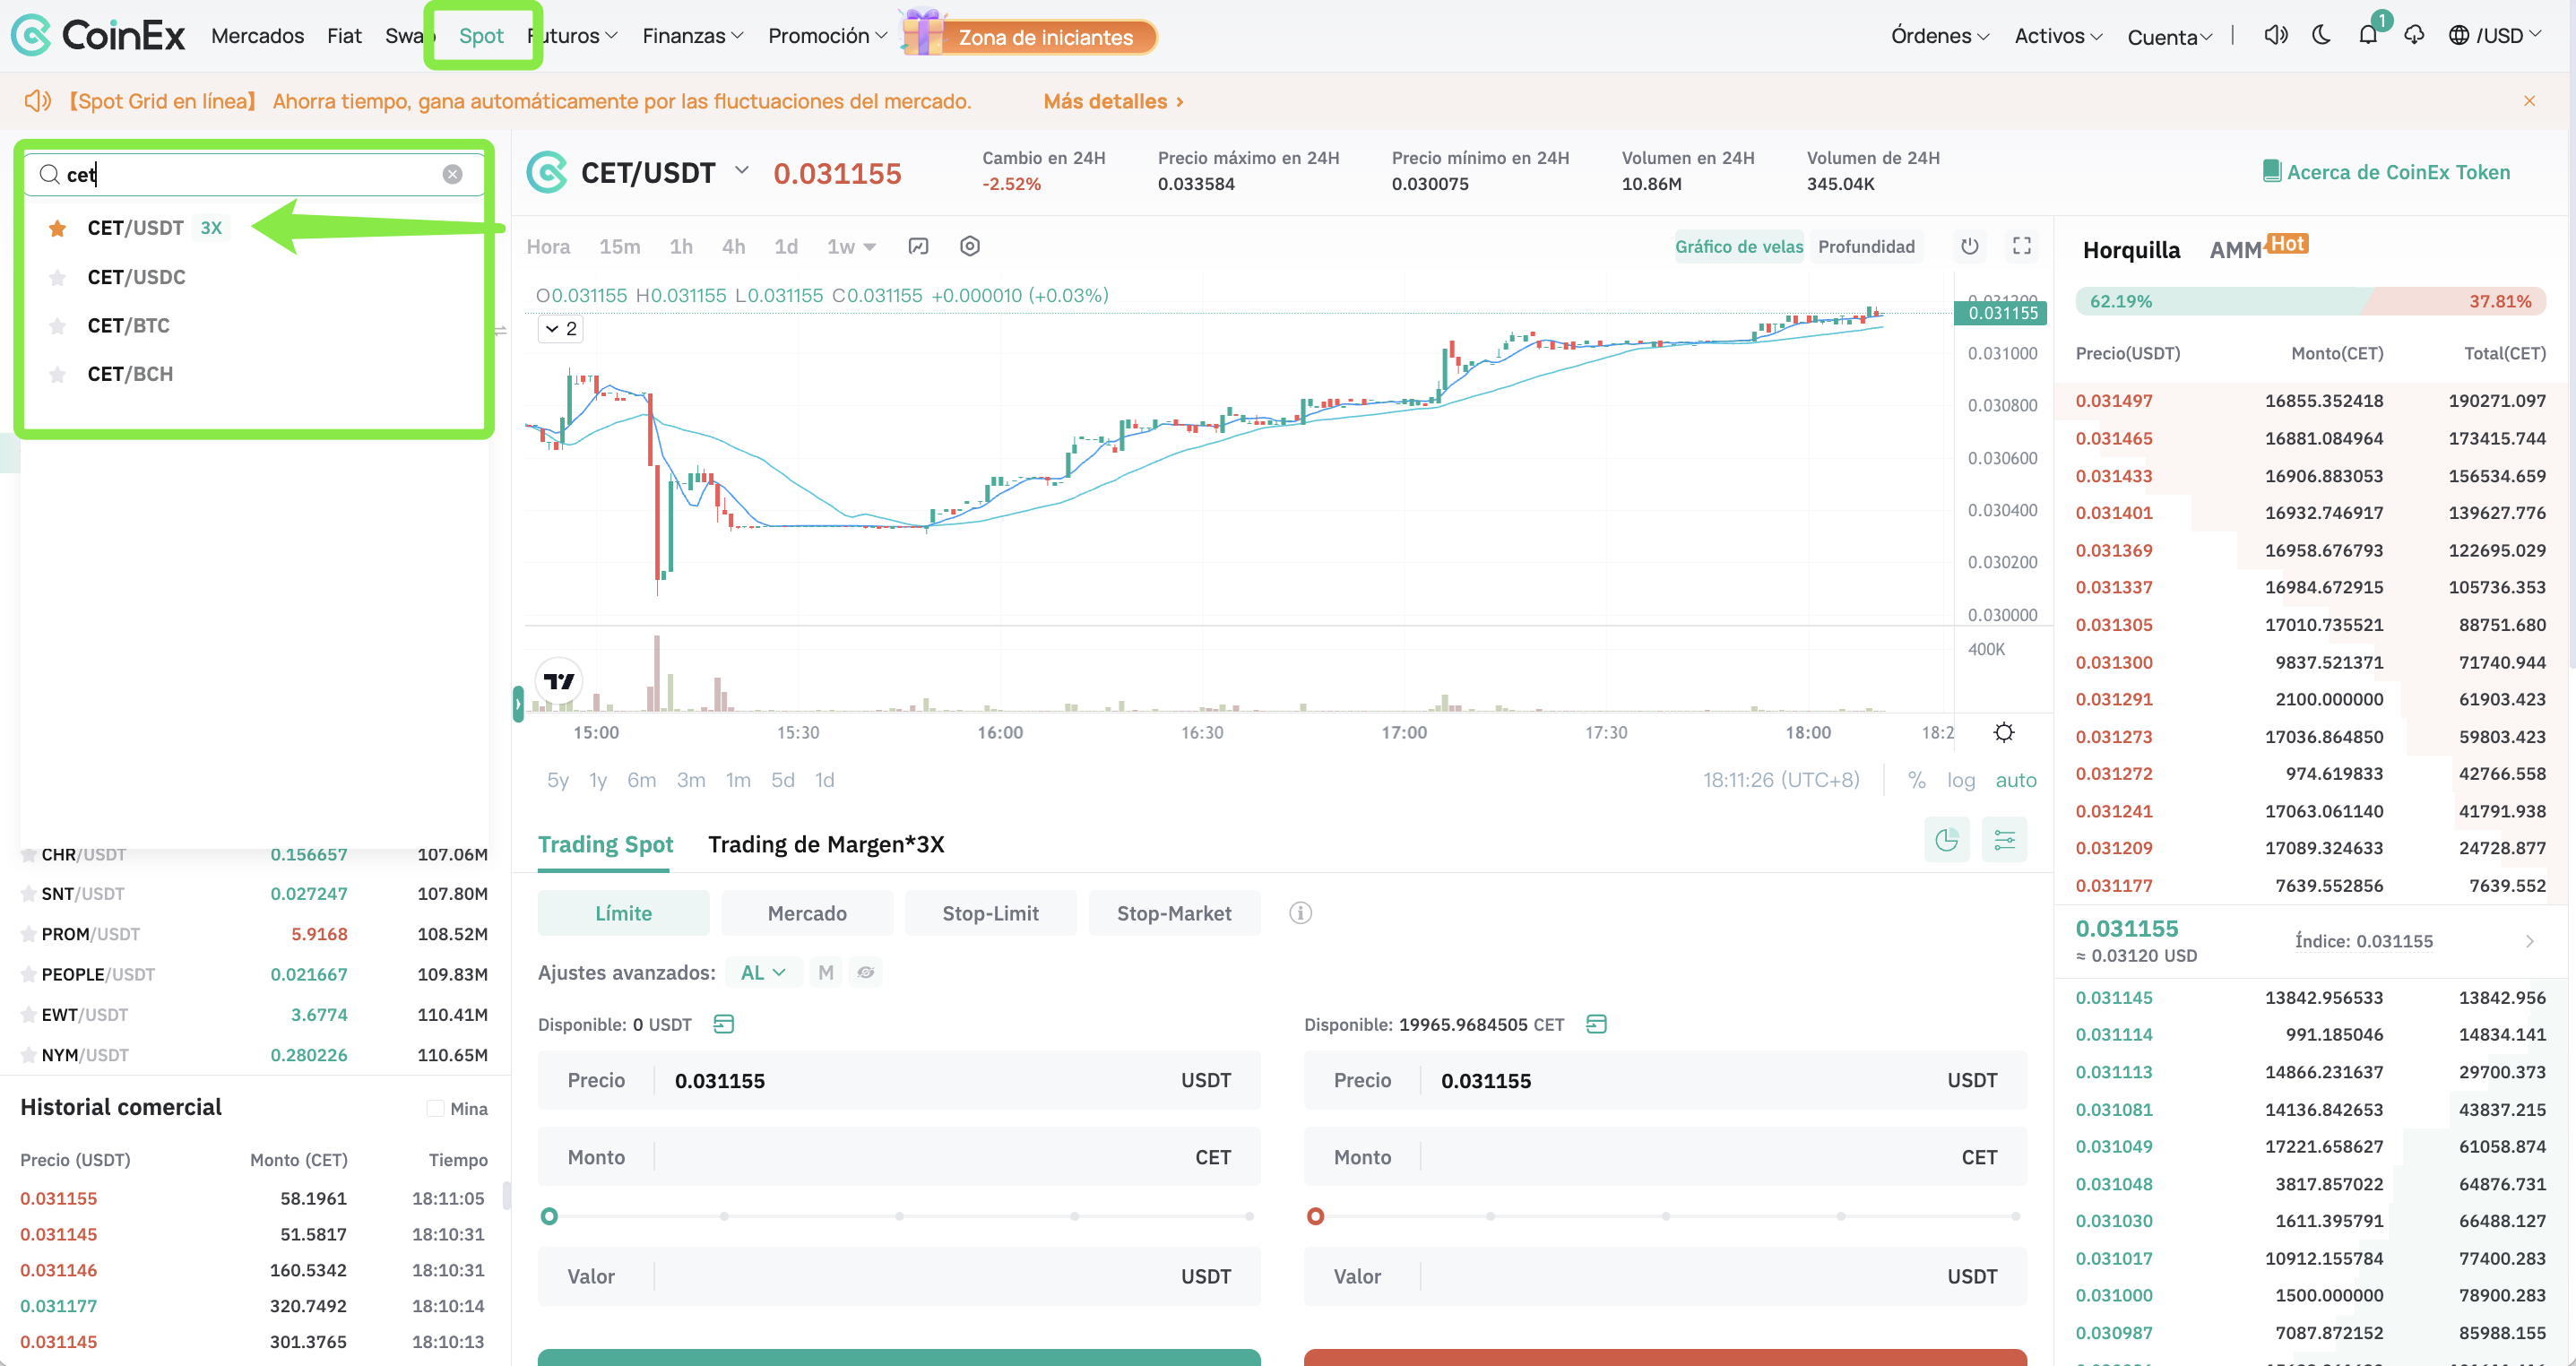Click the buy amount slider handle
The height and width of the screenshot is (1366, 2576).
tap(549, 1216)
